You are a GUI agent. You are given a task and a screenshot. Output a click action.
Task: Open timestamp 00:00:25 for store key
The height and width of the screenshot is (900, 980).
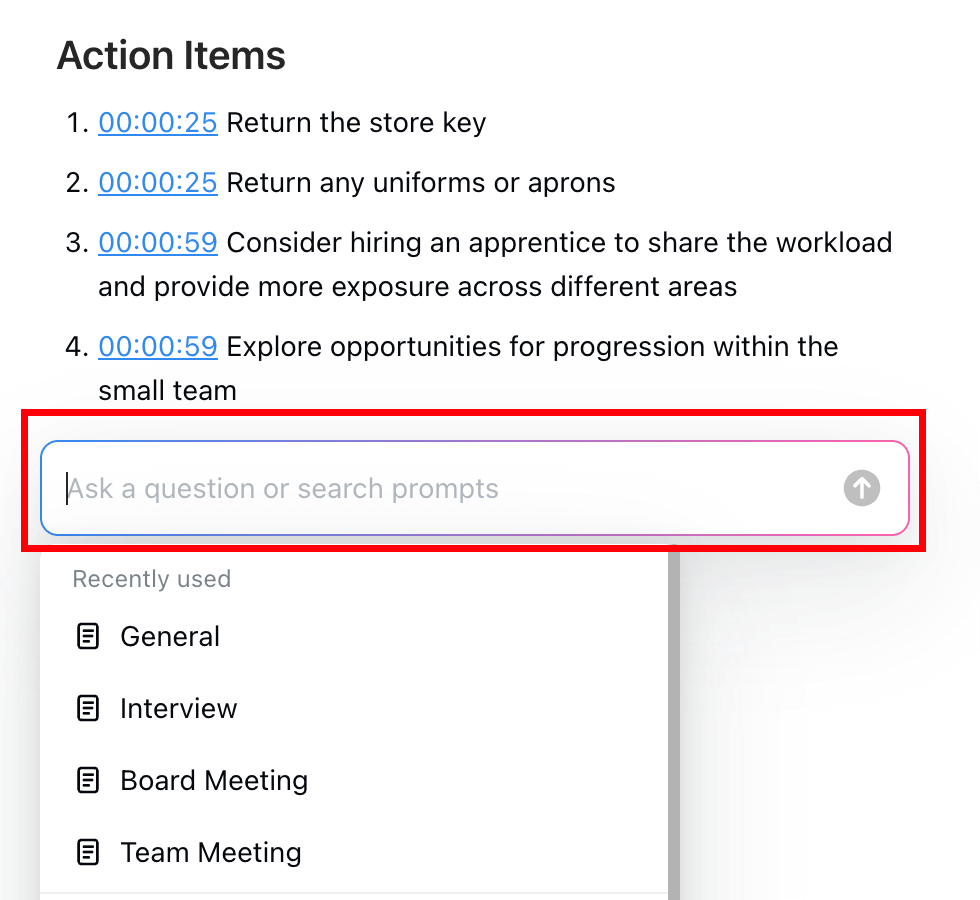point(158,122)
